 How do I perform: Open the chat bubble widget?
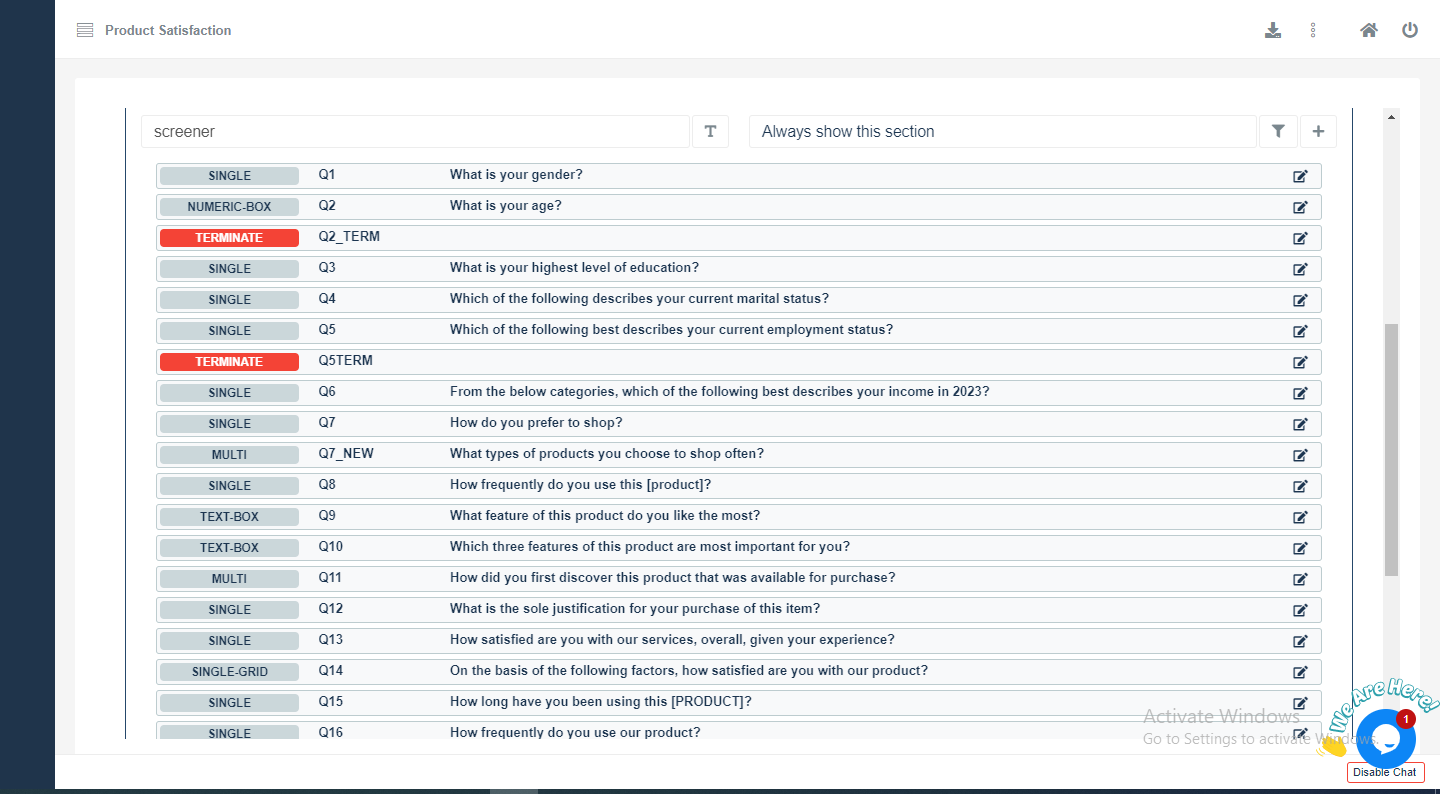click(x=1385, y=738)
